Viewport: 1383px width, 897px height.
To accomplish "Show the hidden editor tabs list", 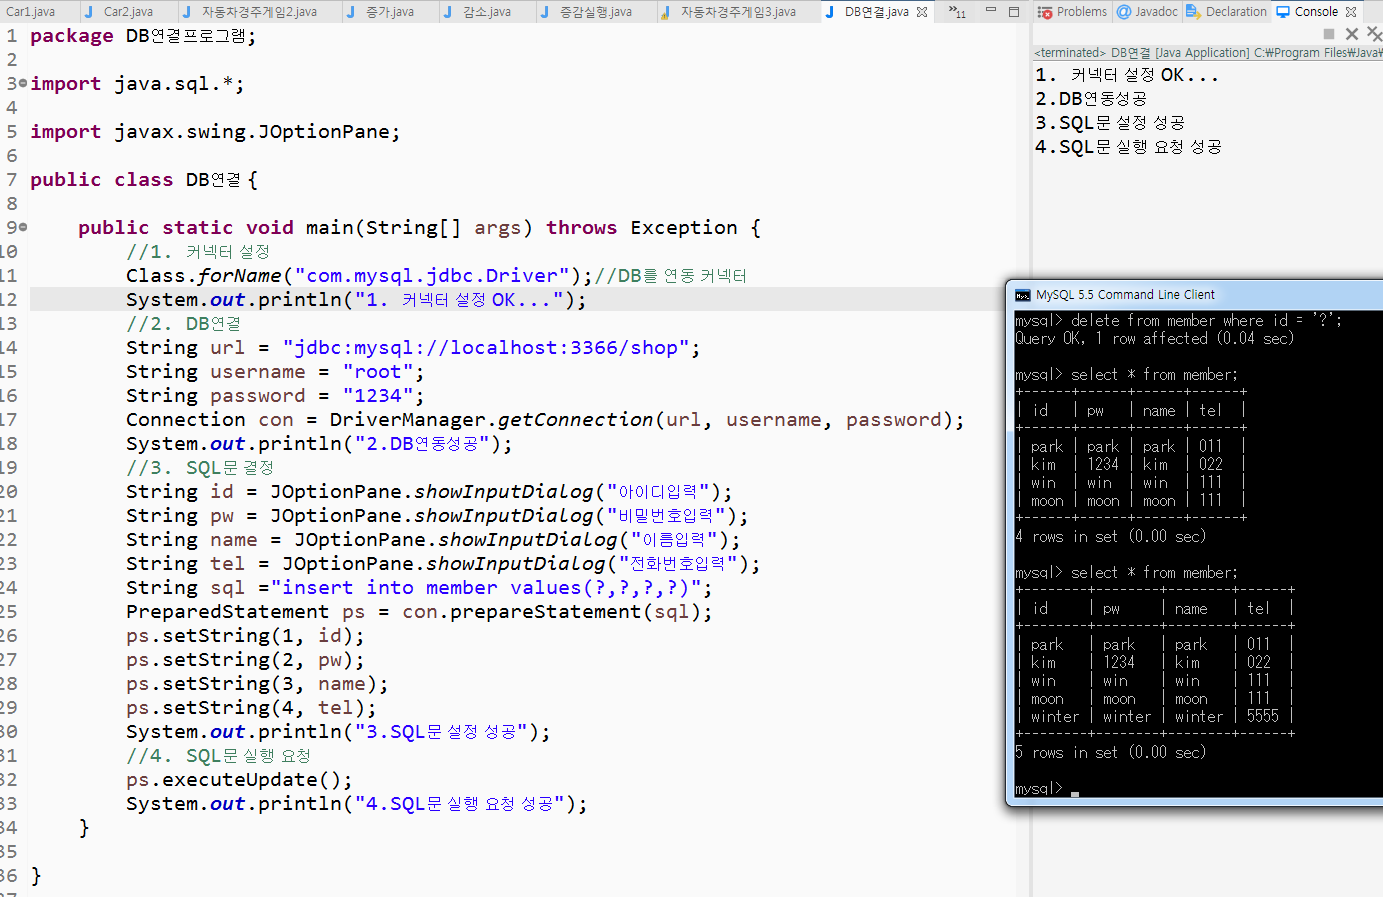I will 957,12.
